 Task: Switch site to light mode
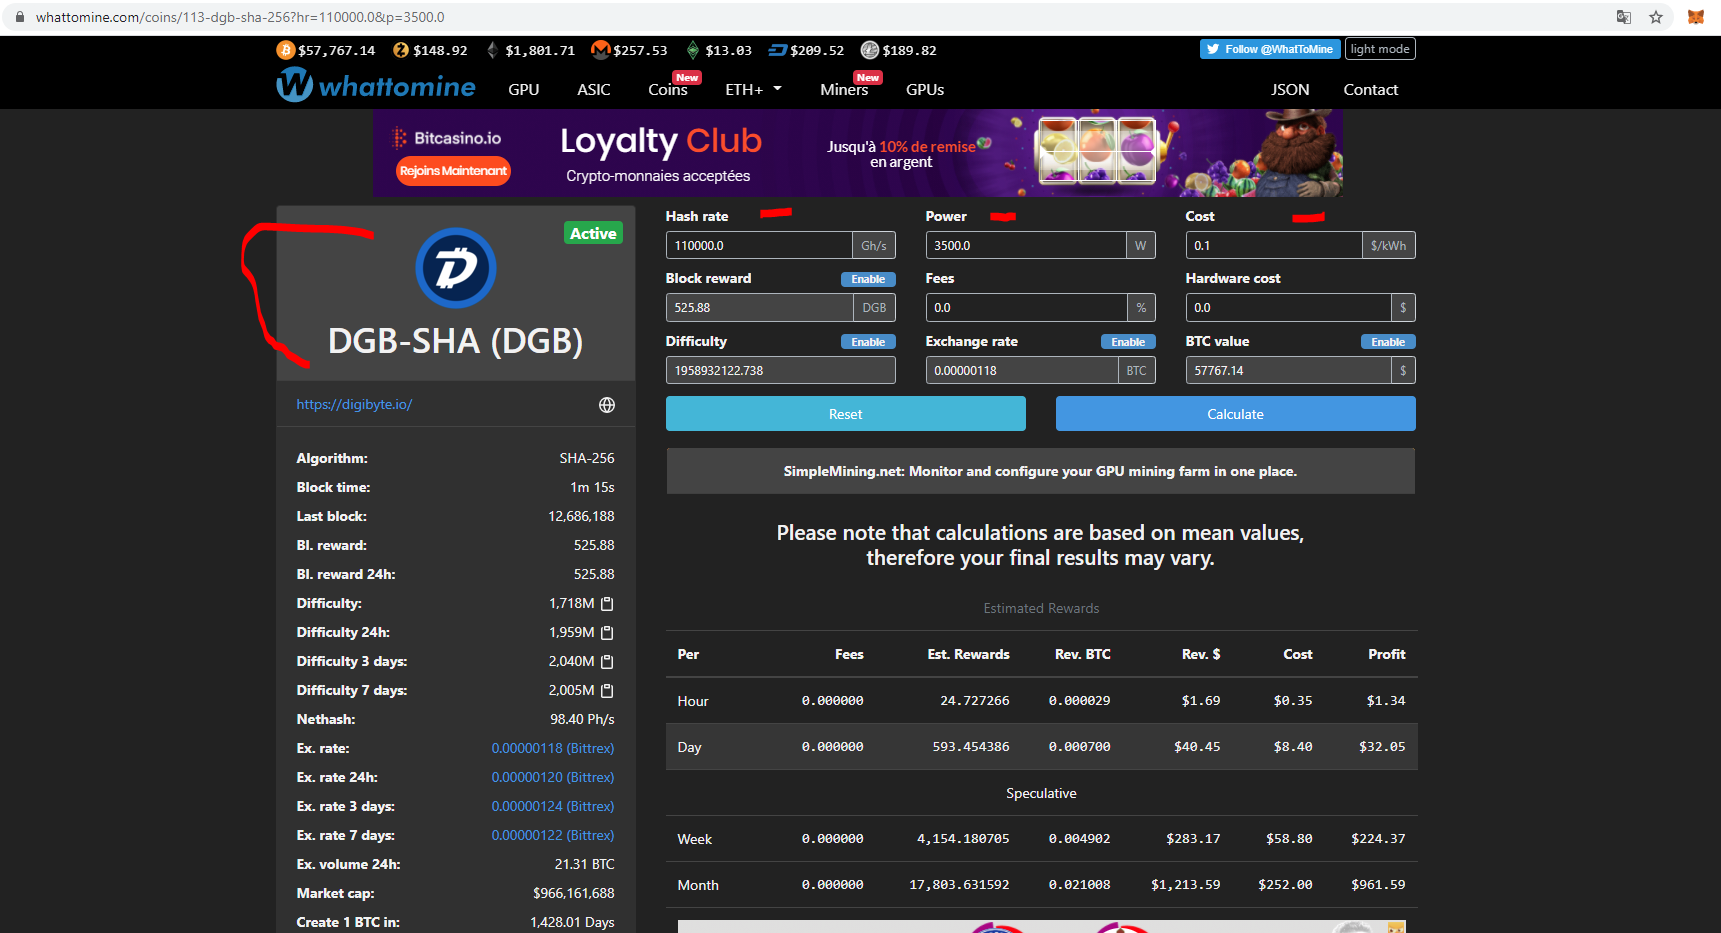click(x=1380, y=49)
